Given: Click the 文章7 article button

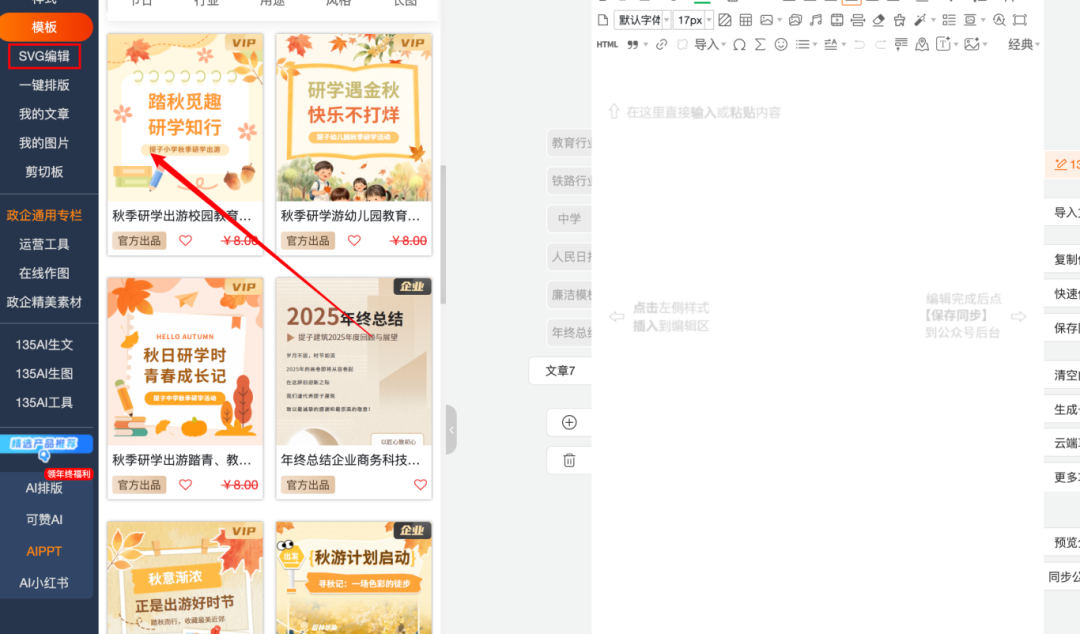Looking at the screenshot, I should tap(560, 370).
